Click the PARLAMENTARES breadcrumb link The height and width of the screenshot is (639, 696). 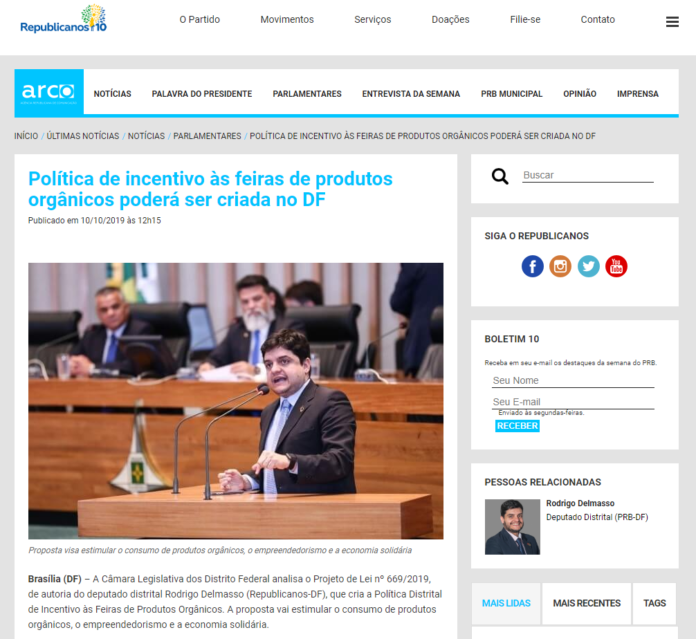click(x=207, y=136)
